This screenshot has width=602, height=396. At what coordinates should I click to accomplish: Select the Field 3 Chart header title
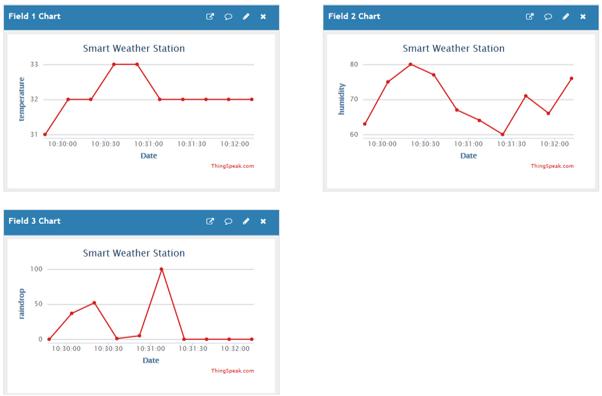click(35, 221)
